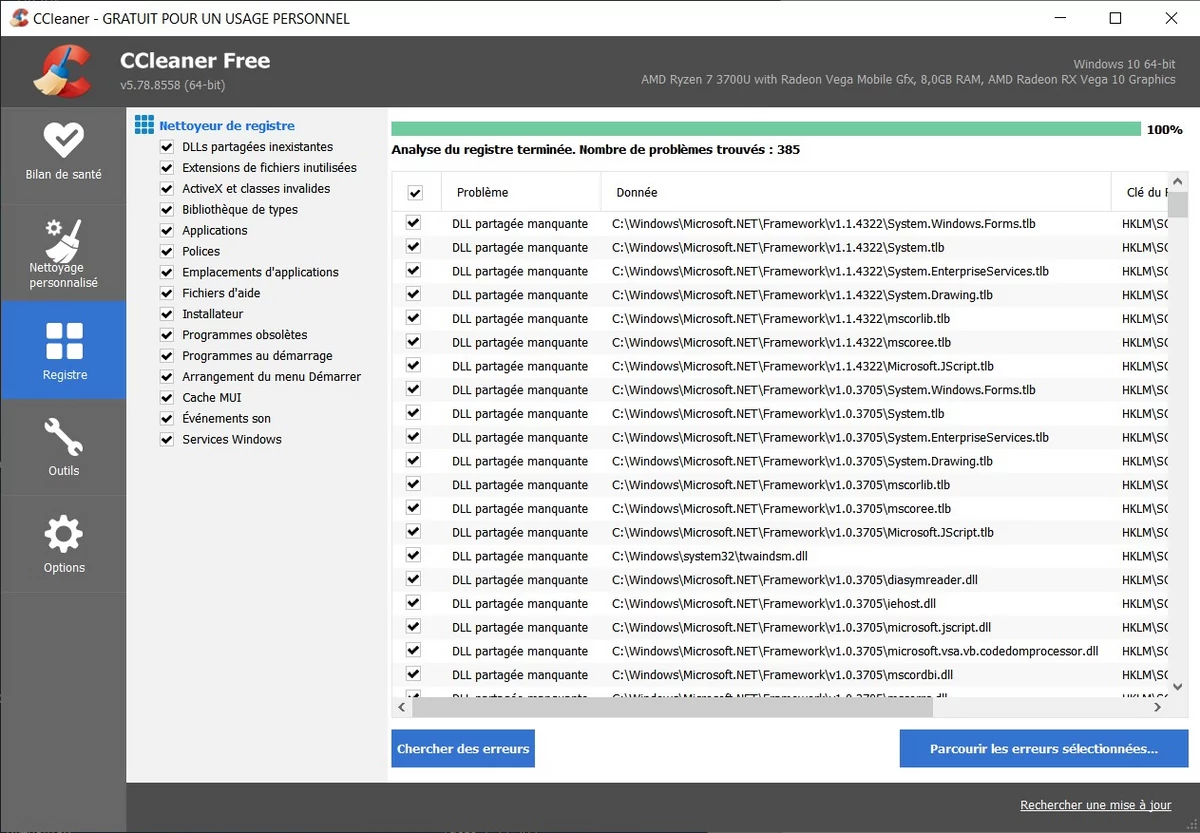
Task: Click the Clé du registre column header
Action: [1139, 192]
